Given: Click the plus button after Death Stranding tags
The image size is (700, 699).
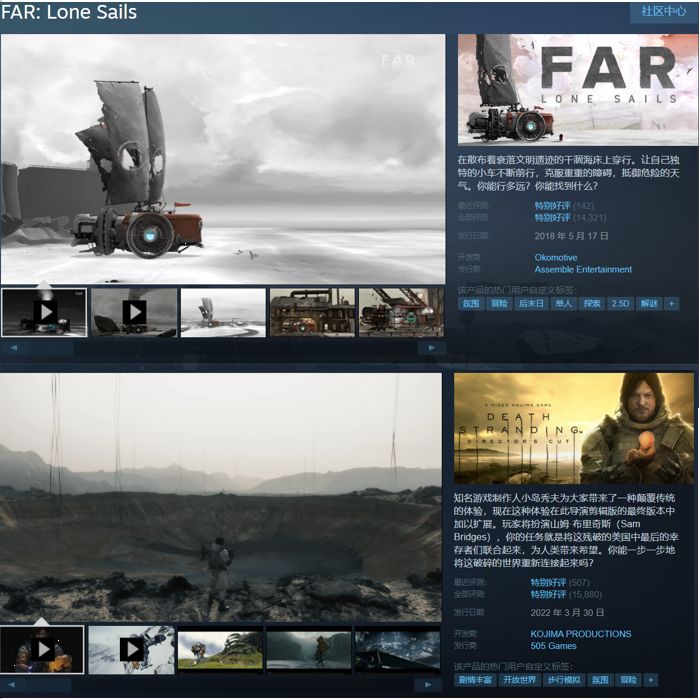Looking at the screenshot, I should tap(651, 680).
